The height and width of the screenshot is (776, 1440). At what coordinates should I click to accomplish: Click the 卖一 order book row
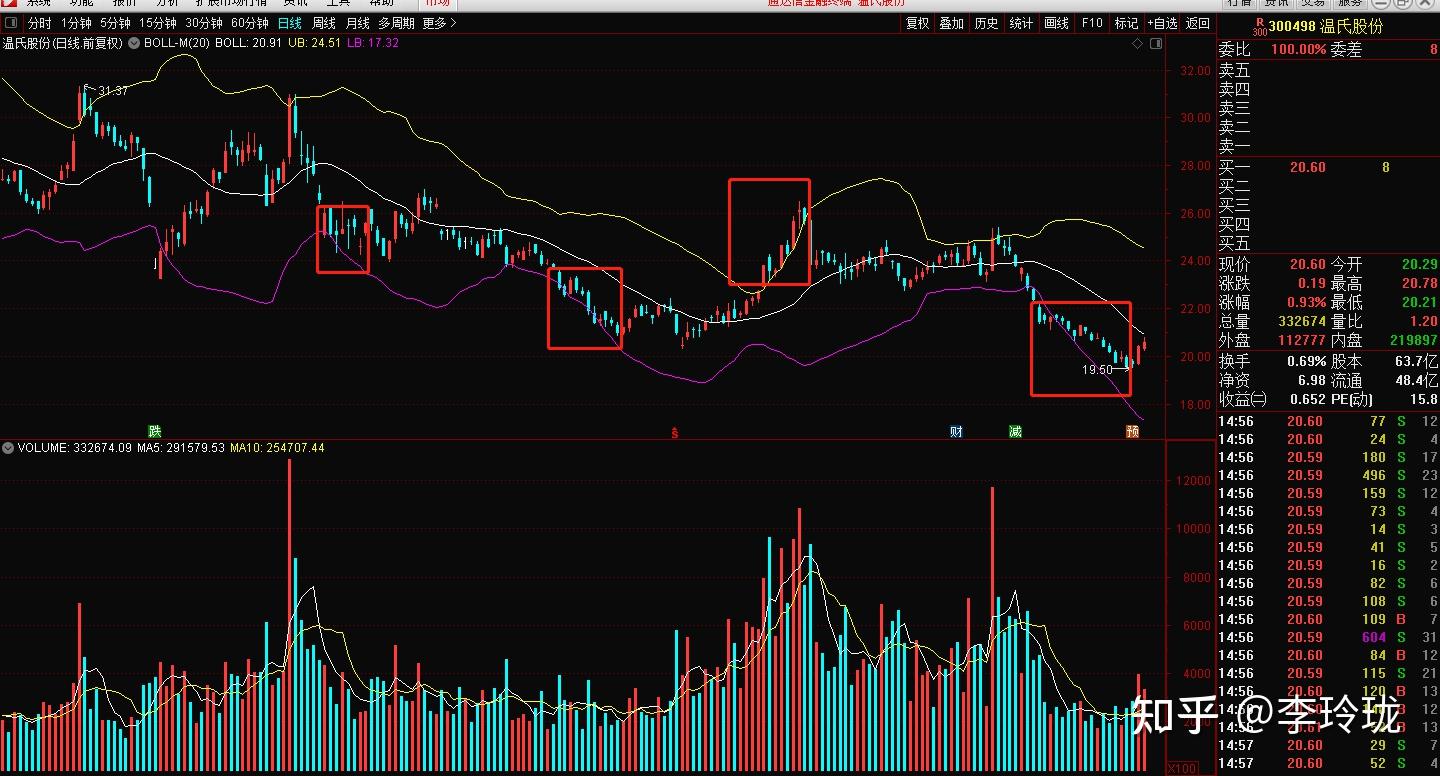pos(1328,146)
